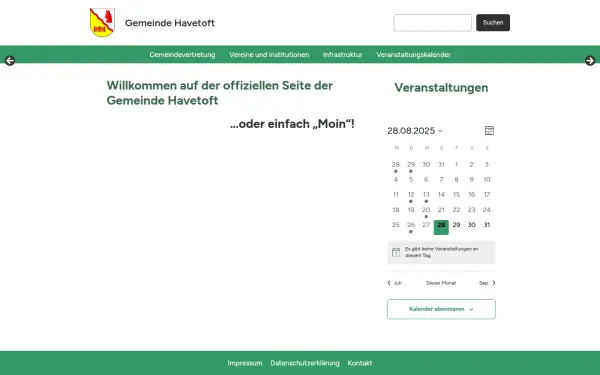Select day 27 in the calendar
The image size is (600, 375).
426,225
